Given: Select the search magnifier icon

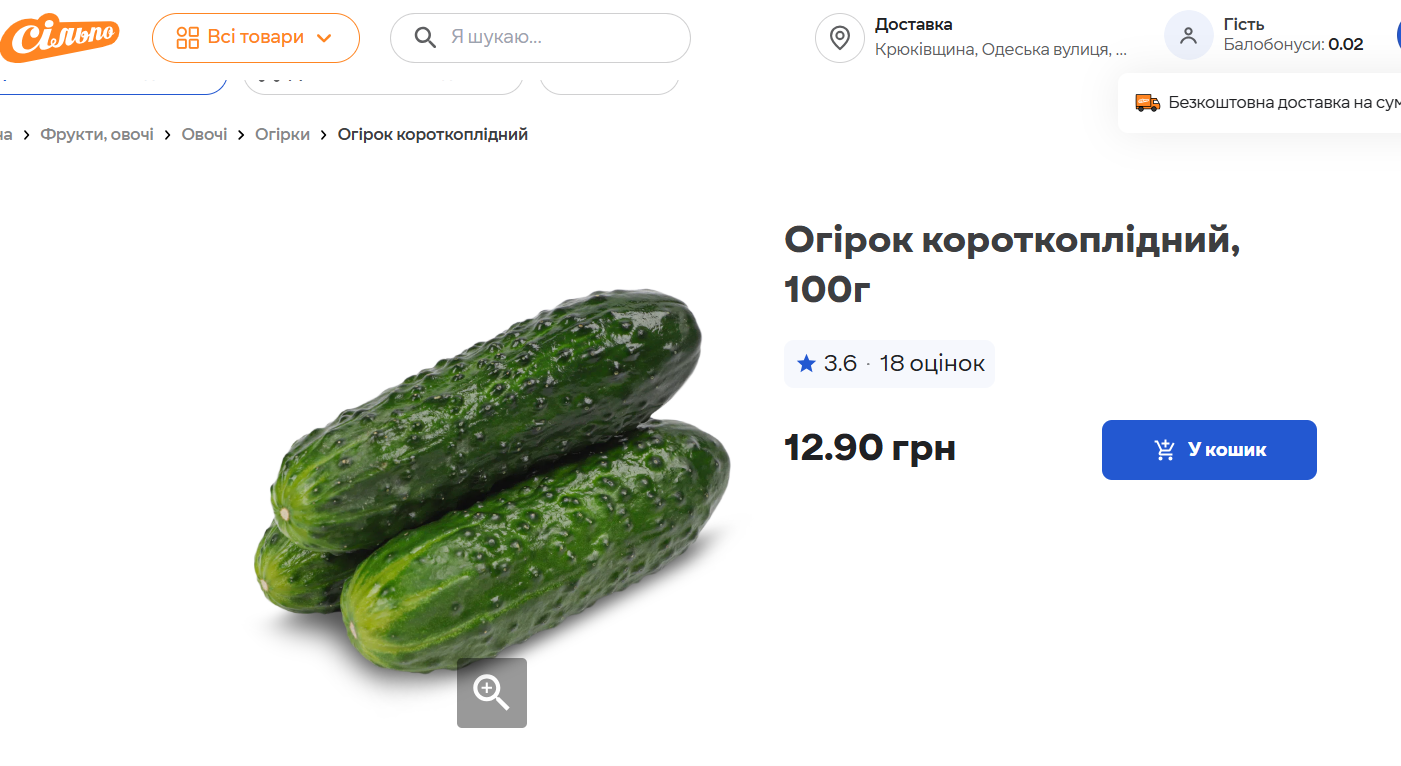Looking at the screenshot, I should [x=424, y=37].
